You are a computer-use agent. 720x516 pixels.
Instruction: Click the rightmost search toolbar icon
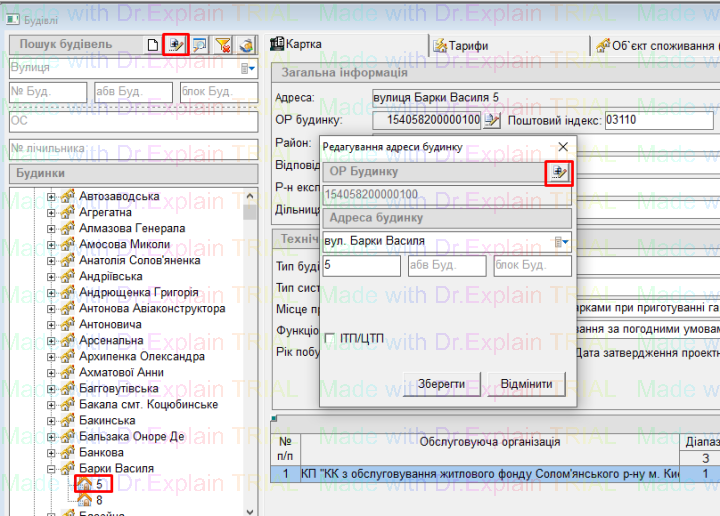click(x=246, y=45)
